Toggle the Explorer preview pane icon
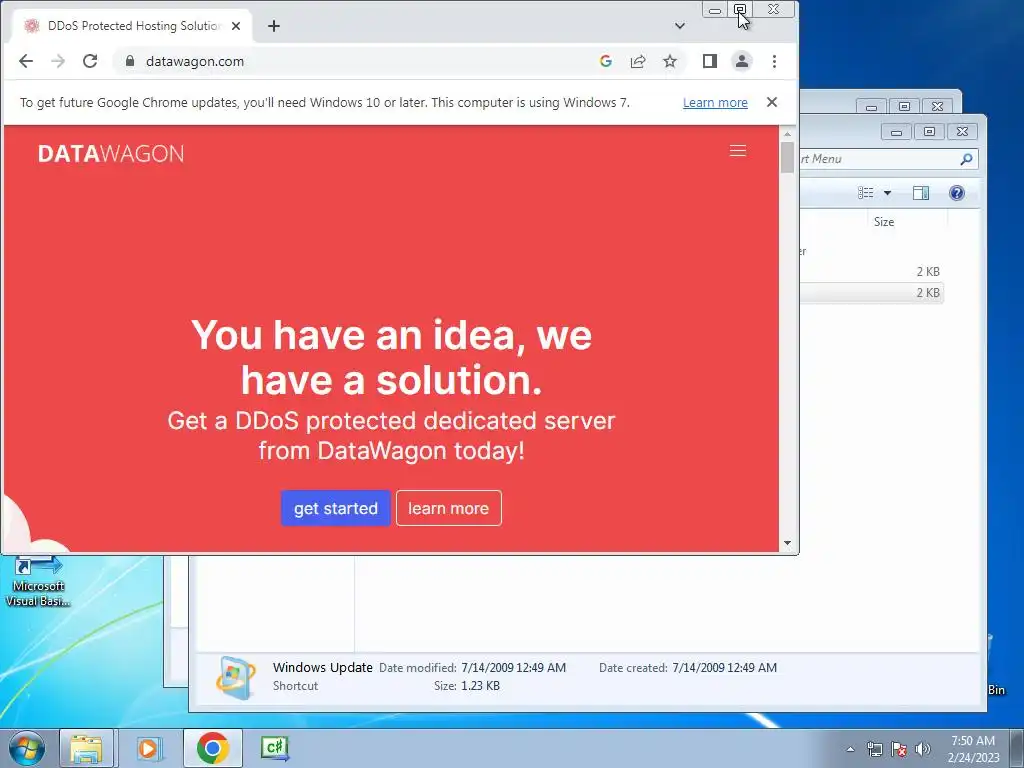The width and height of the screenshot is (1024, 768). [x=921, y=193]
